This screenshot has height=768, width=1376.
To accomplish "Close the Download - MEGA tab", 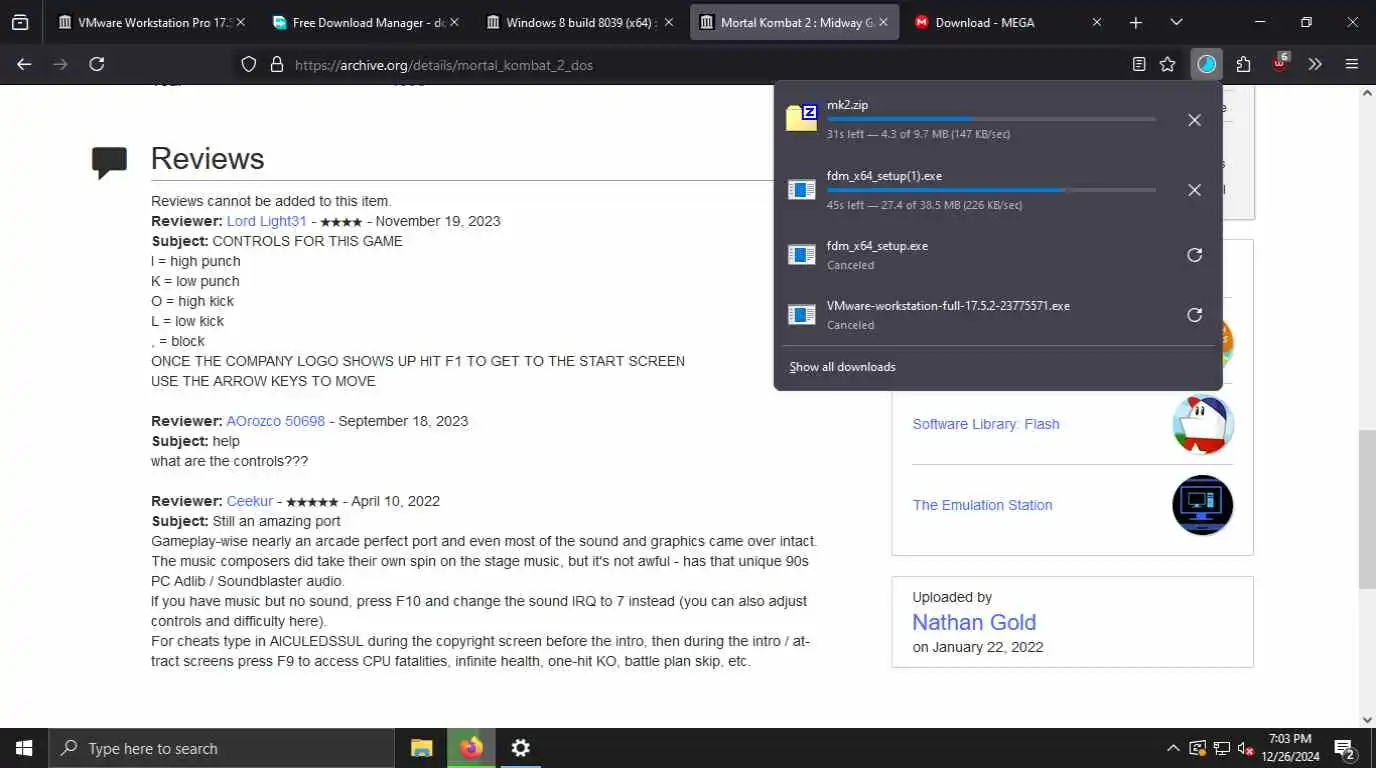I will 1096,22.
